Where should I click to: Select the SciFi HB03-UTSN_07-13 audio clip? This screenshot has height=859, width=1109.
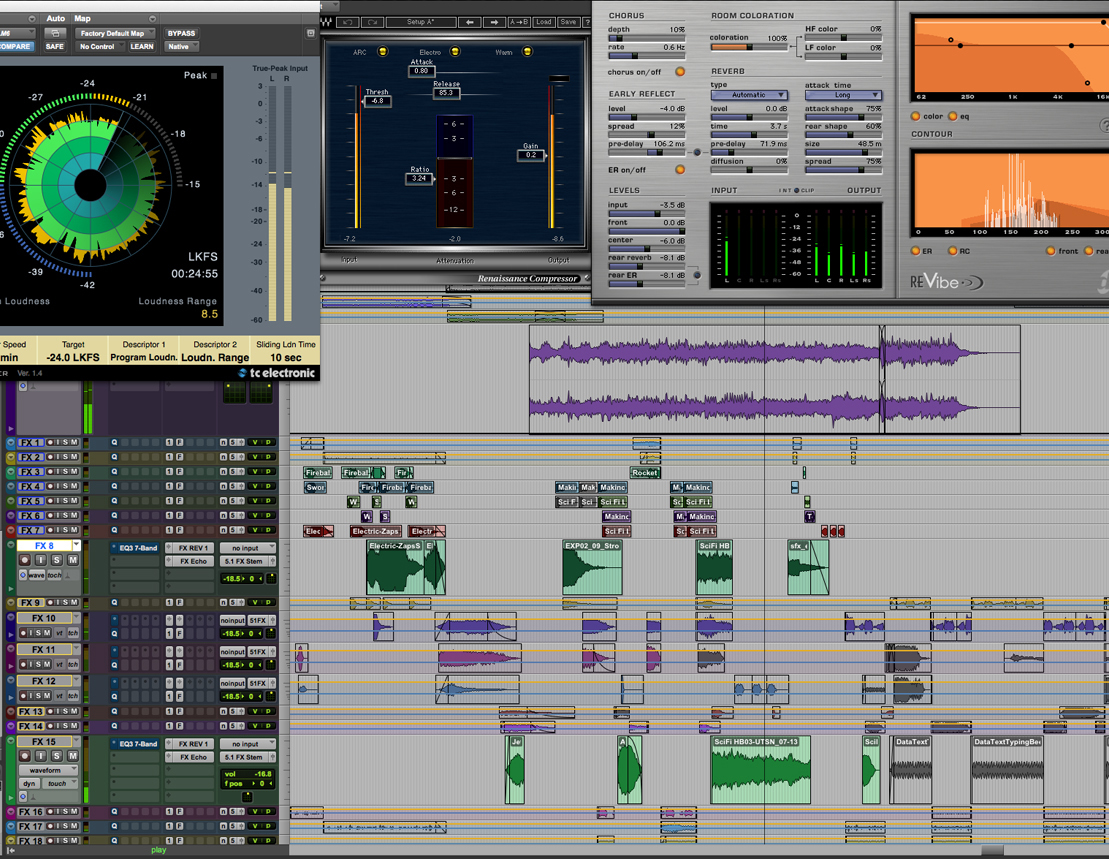pyautogui.click(x=760, y=770)
